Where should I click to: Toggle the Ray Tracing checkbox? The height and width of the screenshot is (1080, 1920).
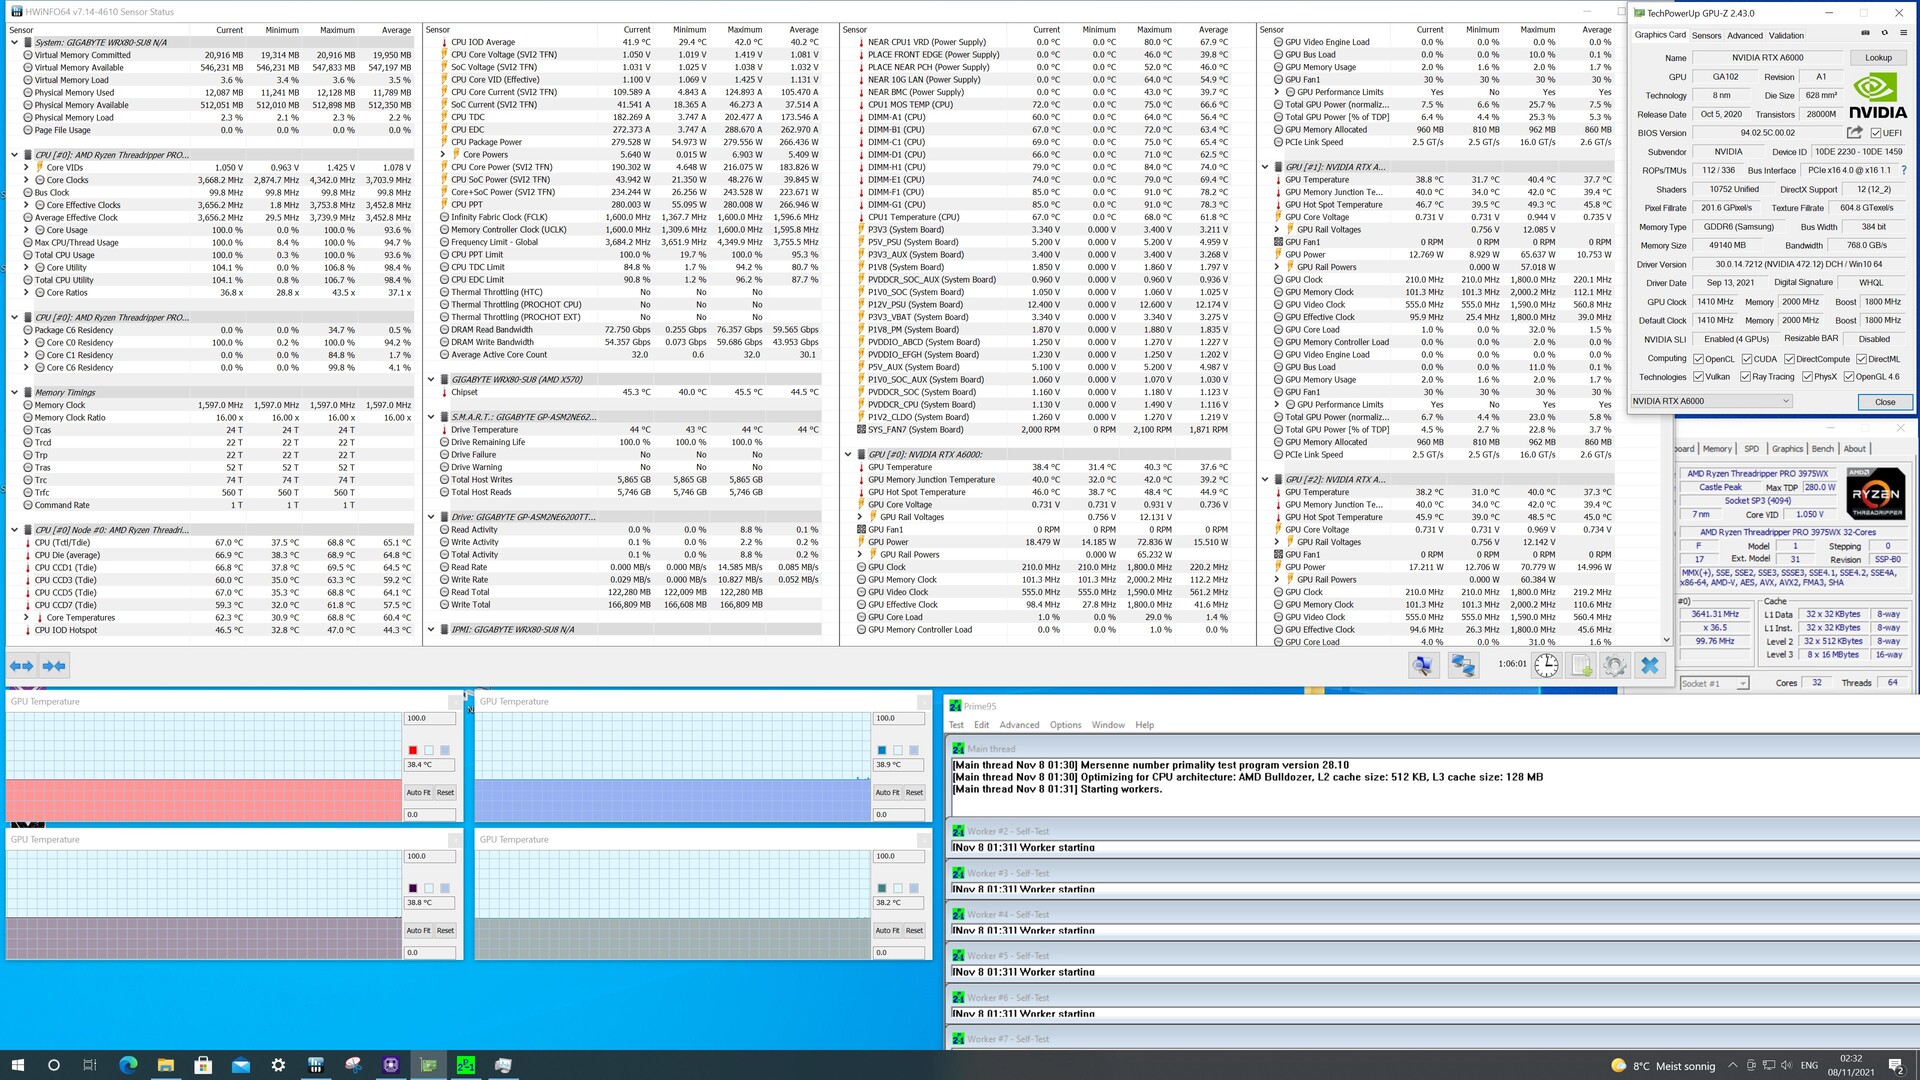click(x=1746, y=377)
